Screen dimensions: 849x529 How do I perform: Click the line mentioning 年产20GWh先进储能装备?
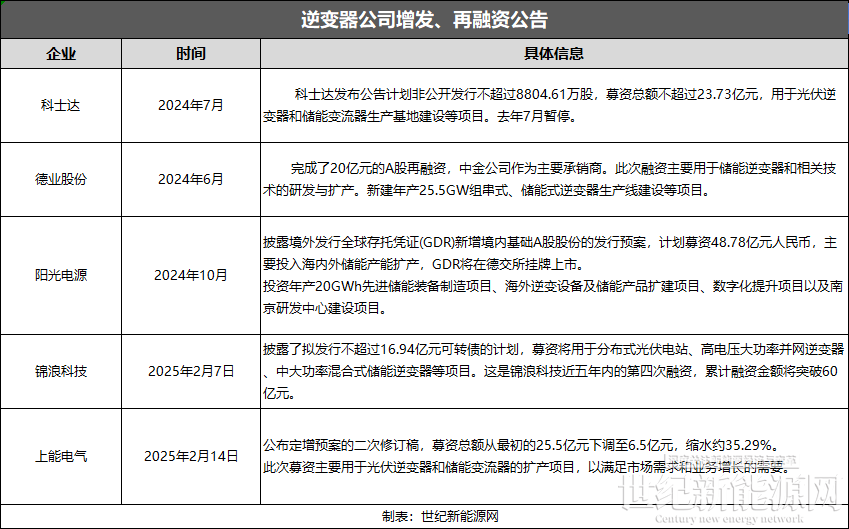click(552, 297)
